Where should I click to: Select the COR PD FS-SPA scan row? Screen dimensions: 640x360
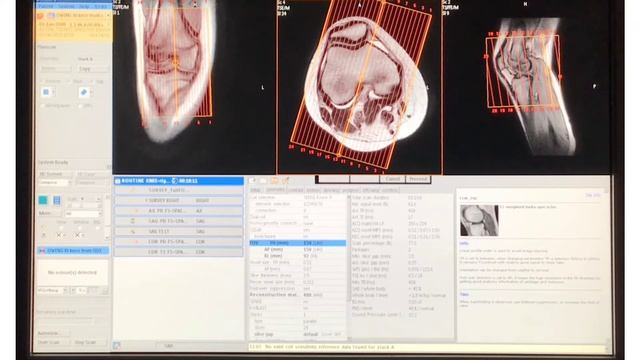click(x=178, y=242)
